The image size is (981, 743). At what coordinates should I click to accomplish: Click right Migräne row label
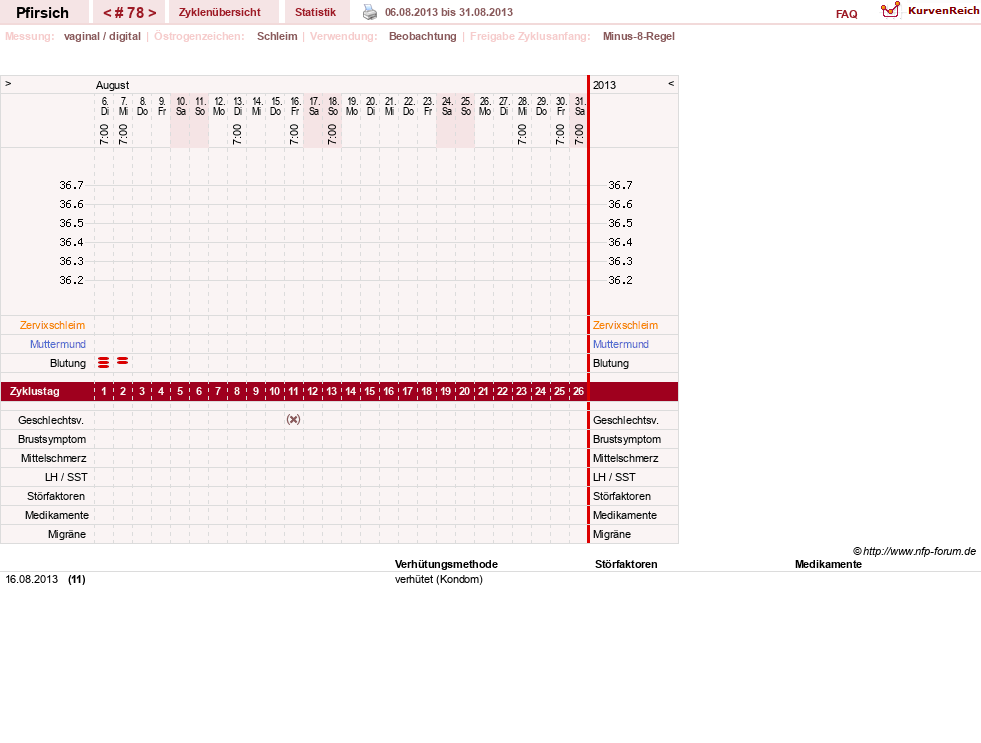click(612, 534)
